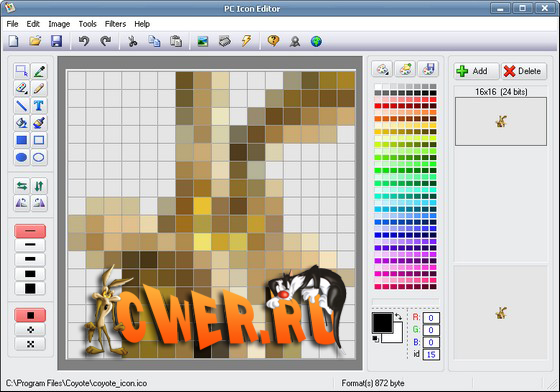Select the 16x16 24 bits icon thumbnail
The height and width of the screenshot is (392, 560).
[x=501, y=121]
